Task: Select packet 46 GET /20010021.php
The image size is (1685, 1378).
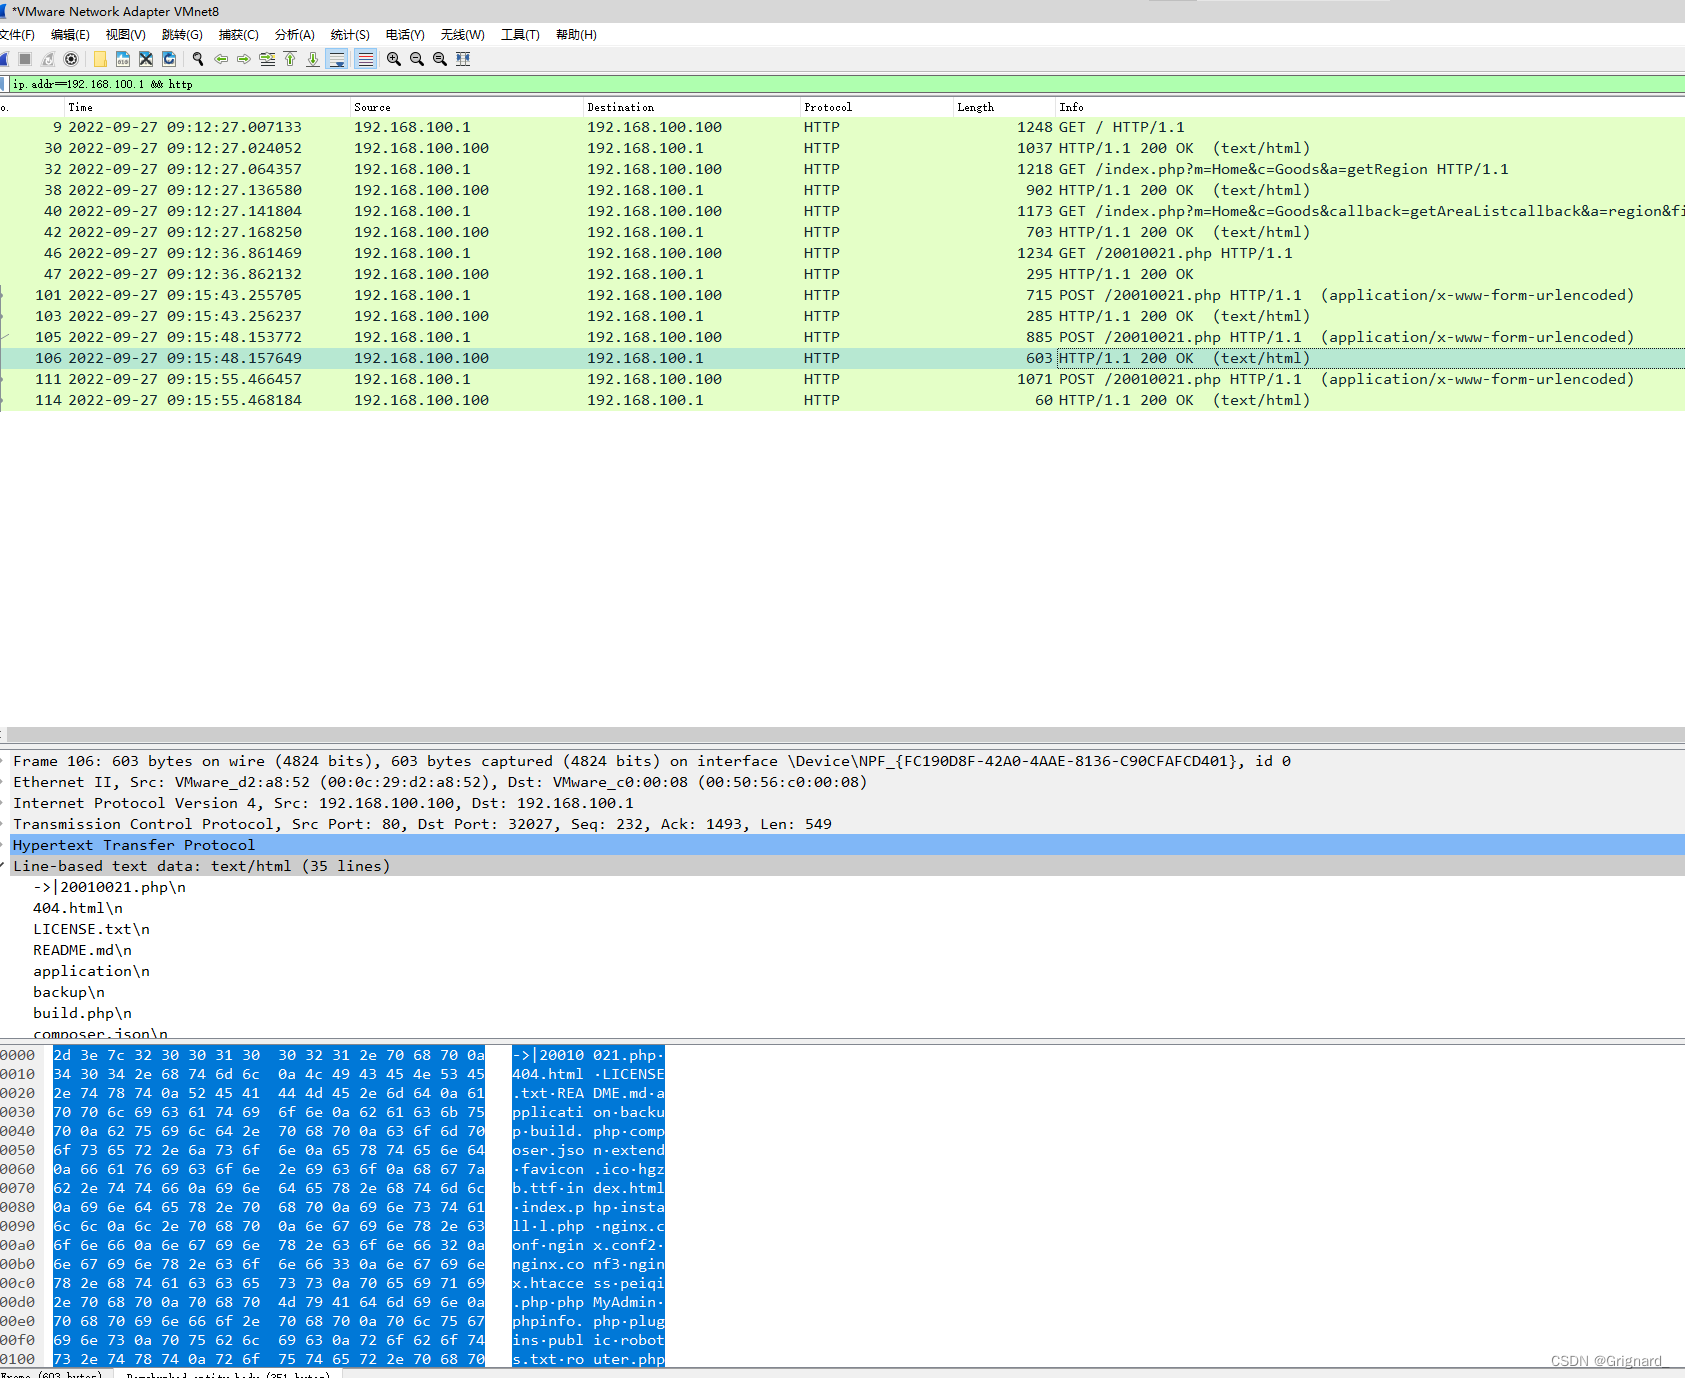Action: 842,253
